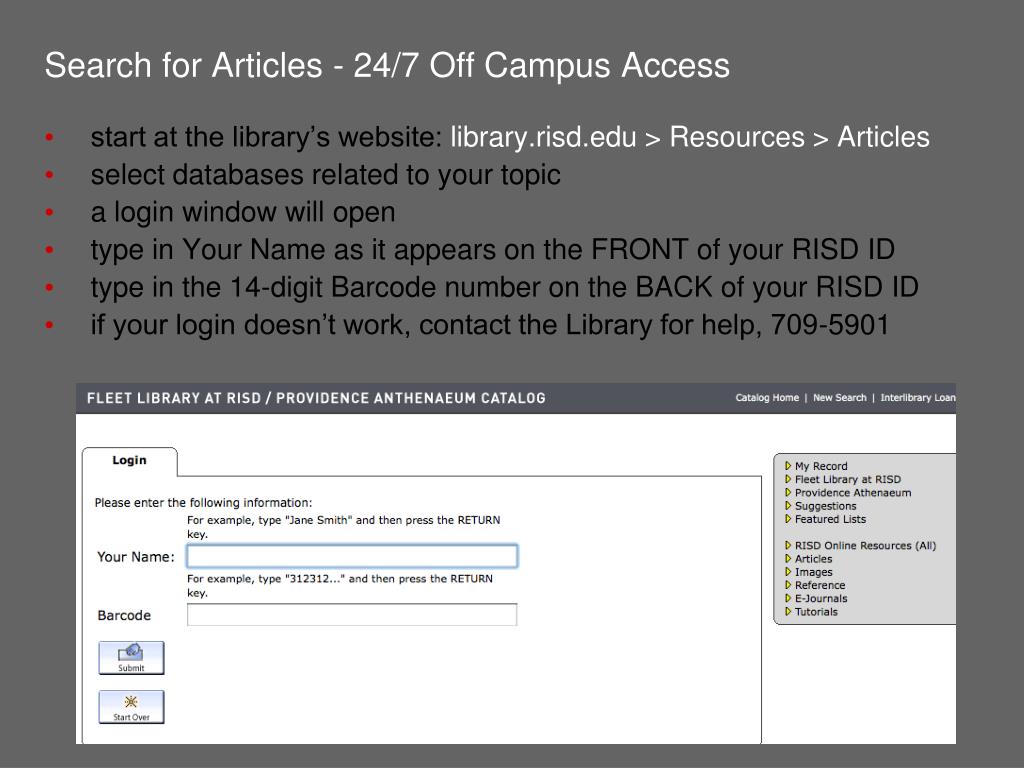Click the Start Over button
The width and height of the screenshot is (1024, 768).
131,707
